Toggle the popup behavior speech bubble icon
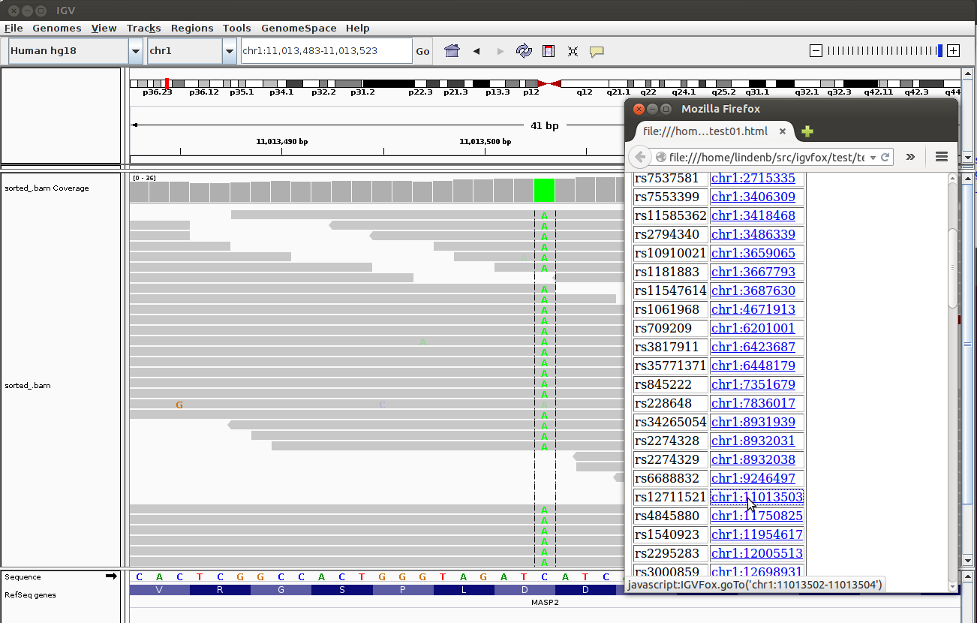 (596, 51)
